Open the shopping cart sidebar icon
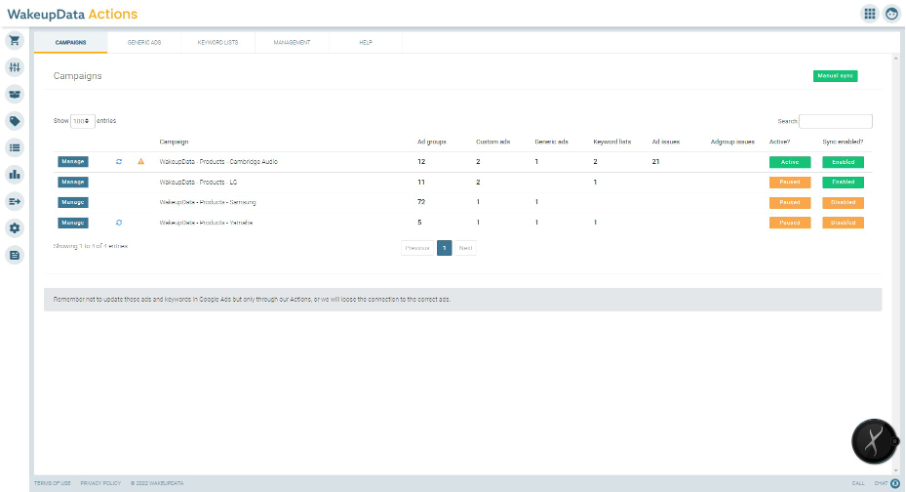906x492 pixels. pyautogui.click(x=14, y=40)
